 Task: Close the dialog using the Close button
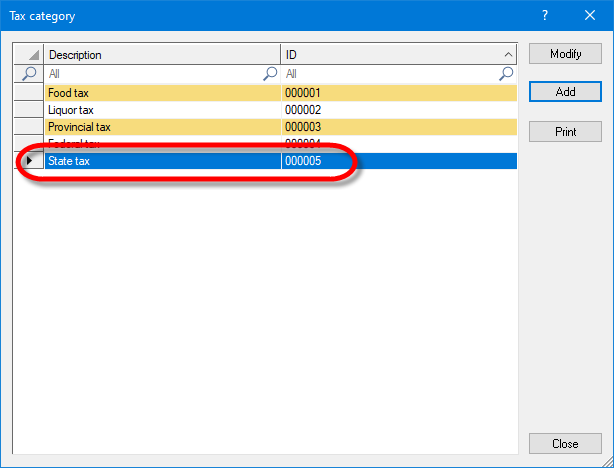point(565,443)
